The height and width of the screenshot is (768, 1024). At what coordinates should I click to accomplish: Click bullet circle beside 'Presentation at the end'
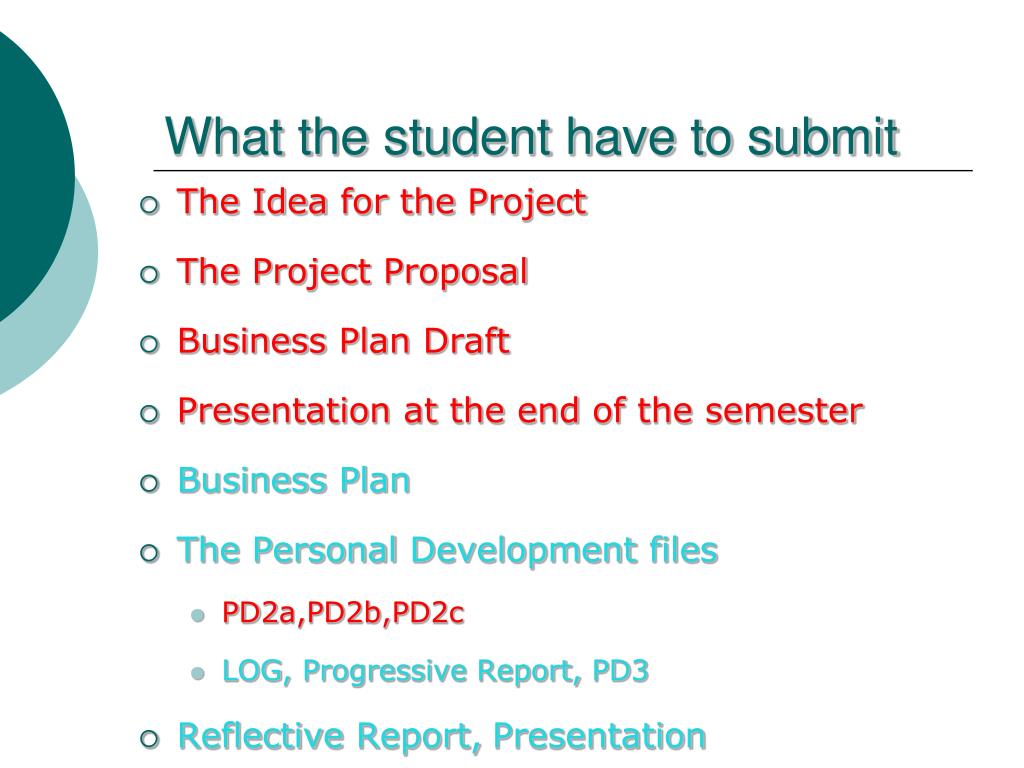[150, 414]
